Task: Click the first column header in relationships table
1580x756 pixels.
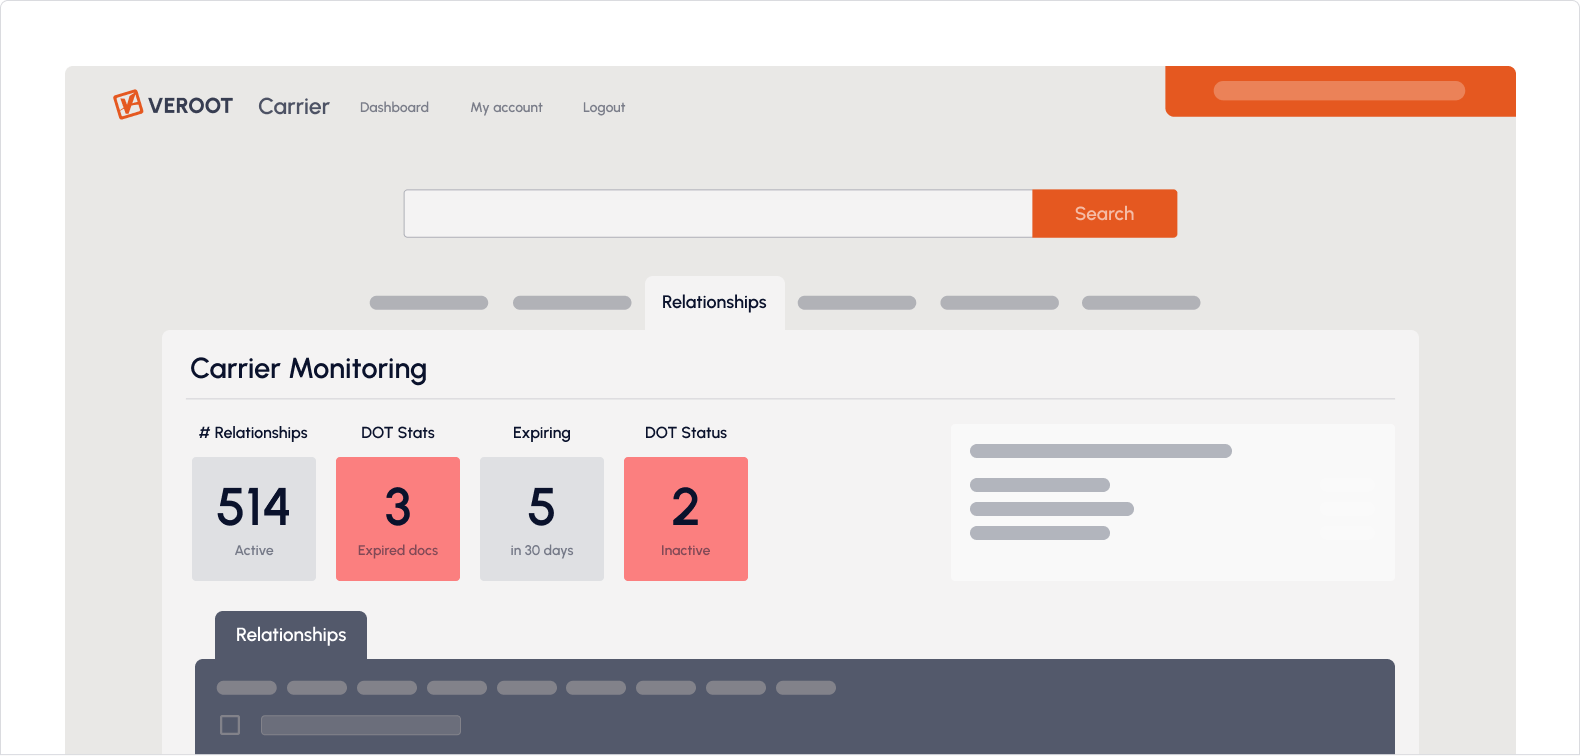Action: click(x=247, y=688)
